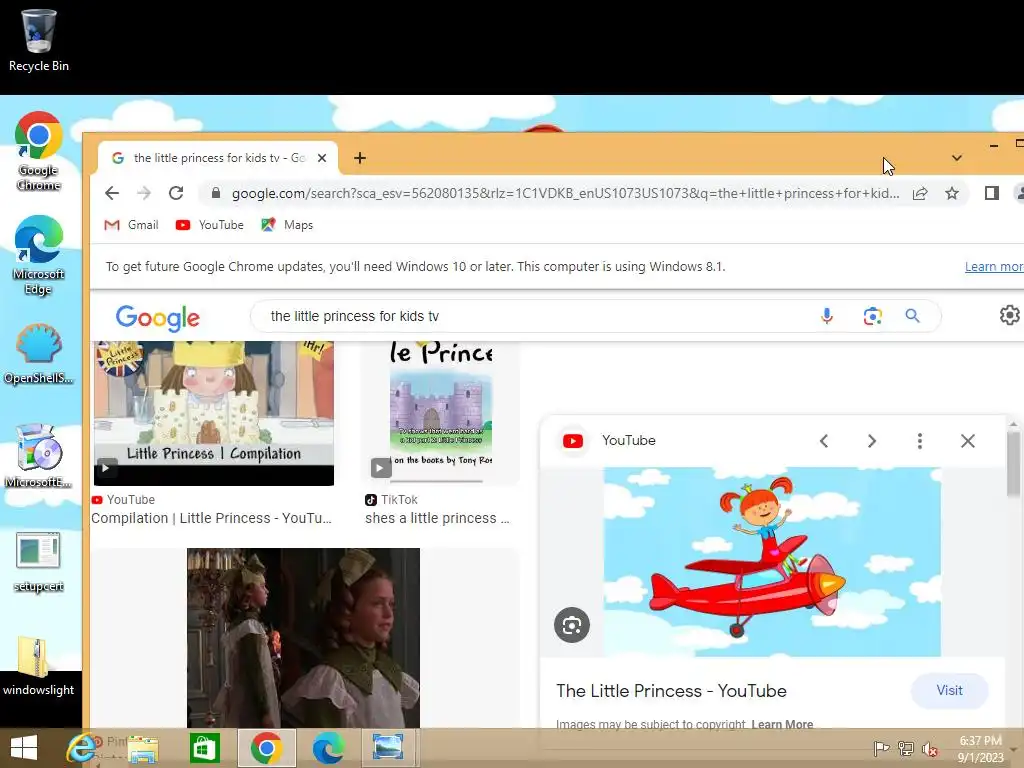Viewport: 1024px width, 768px height.
Task: Show previous image in preview panel
Action: [824, 441]
